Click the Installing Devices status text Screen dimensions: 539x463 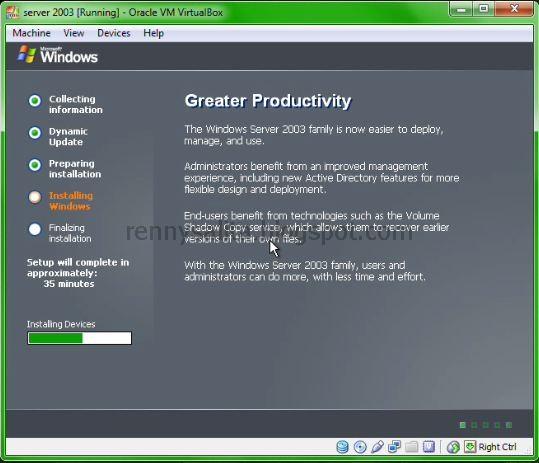61,324
